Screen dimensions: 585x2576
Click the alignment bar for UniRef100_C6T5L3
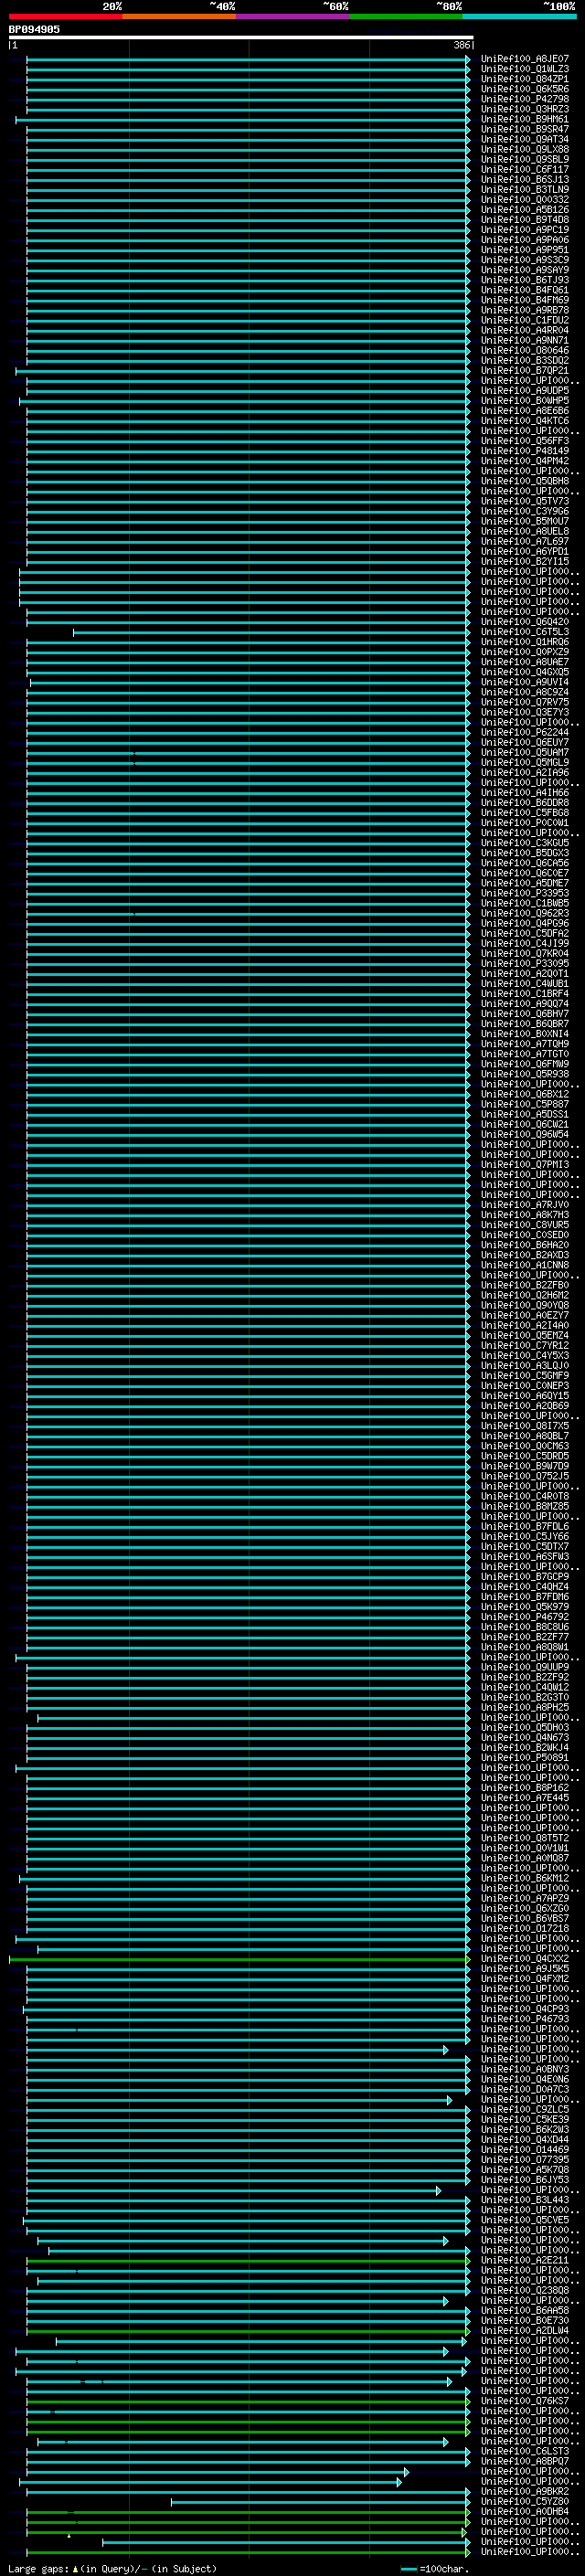[271, 631]
